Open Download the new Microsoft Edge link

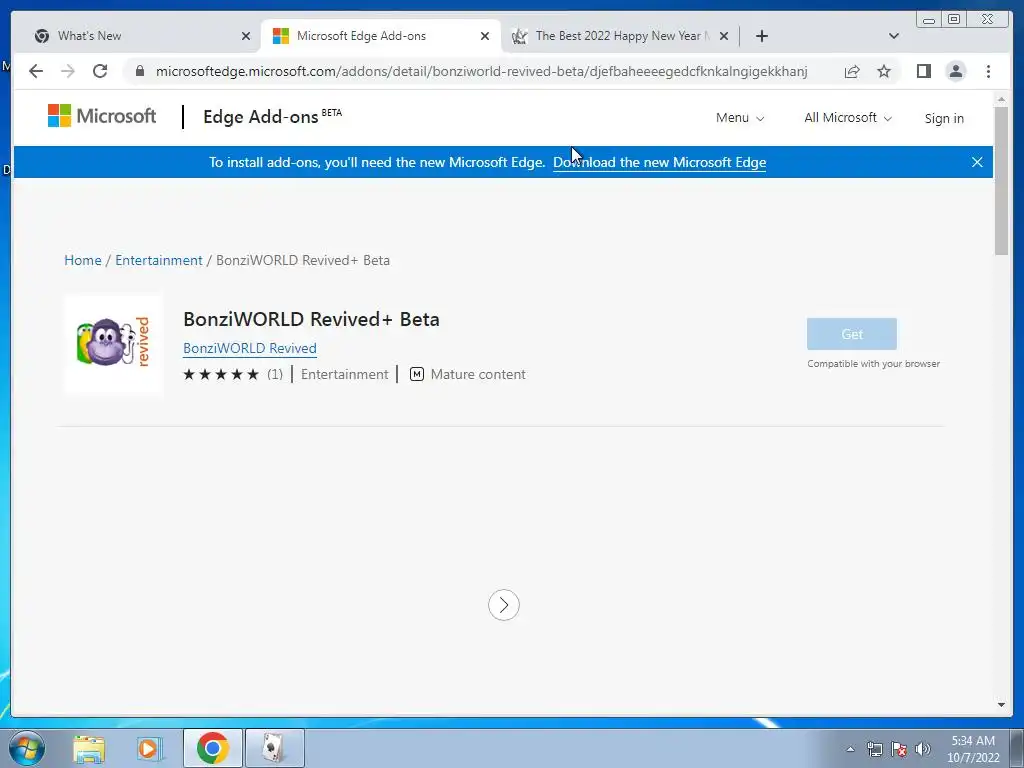(x=660, y=162)
